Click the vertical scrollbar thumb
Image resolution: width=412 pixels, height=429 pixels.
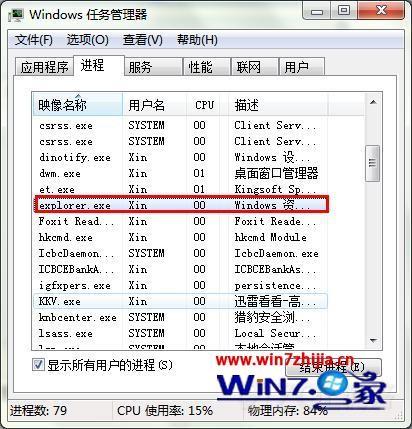(x=372, y=163)
